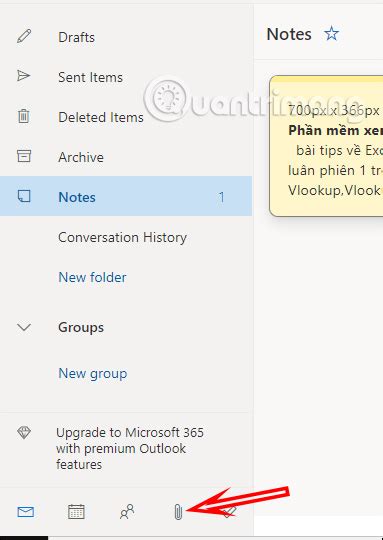Click the Groups heading

pos(81,327)
